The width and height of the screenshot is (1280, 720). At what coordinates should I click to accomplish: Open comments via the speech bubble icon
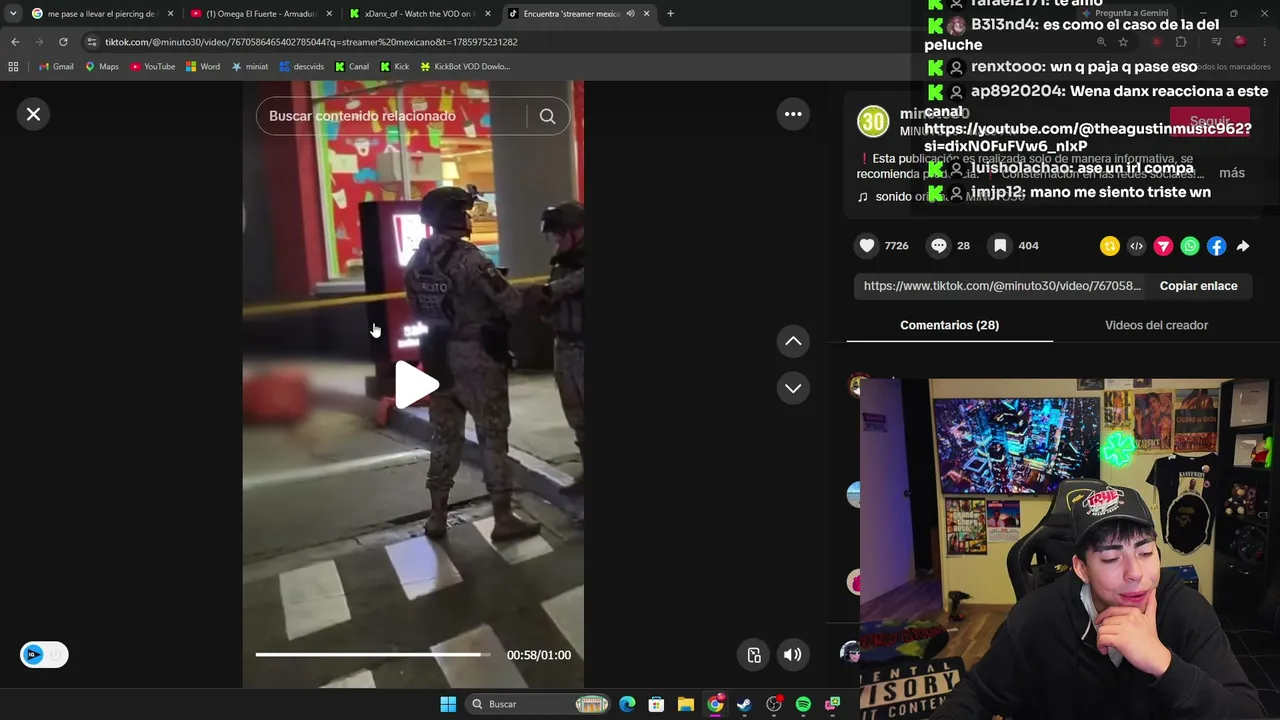[939, 246]
